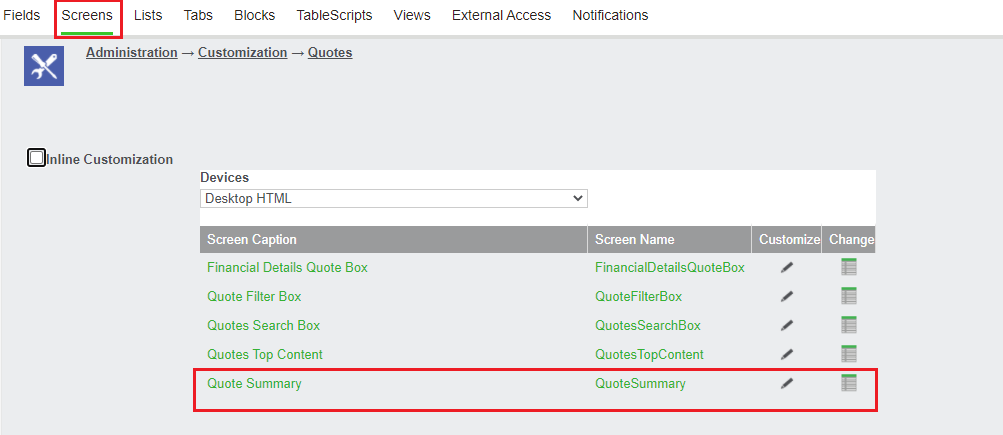
Task: Open change table icon for Quote Summary
Action: (849, 383)
